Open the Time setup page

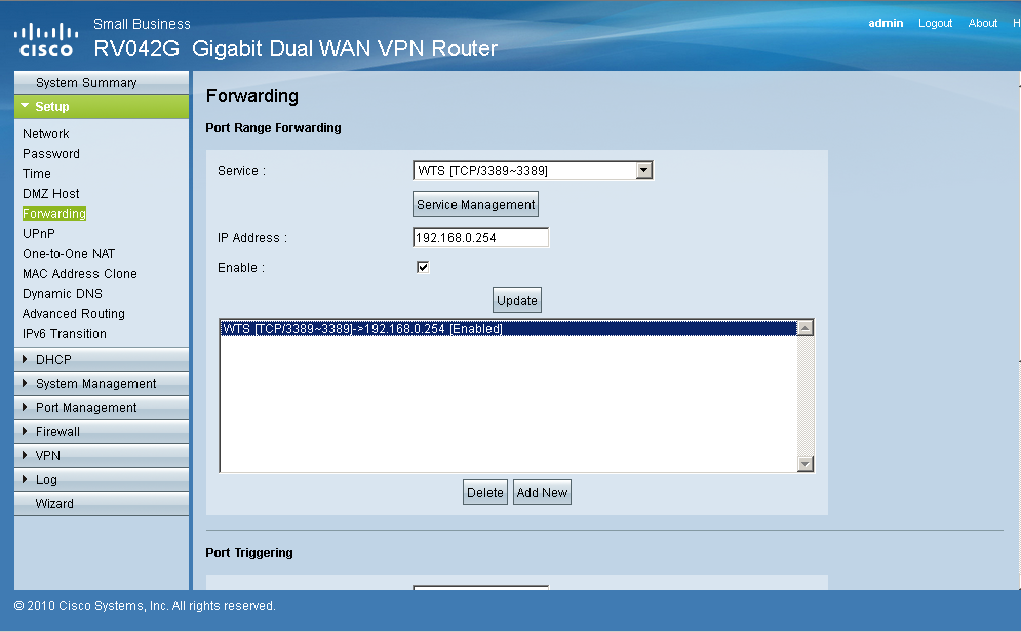(36, 174)
